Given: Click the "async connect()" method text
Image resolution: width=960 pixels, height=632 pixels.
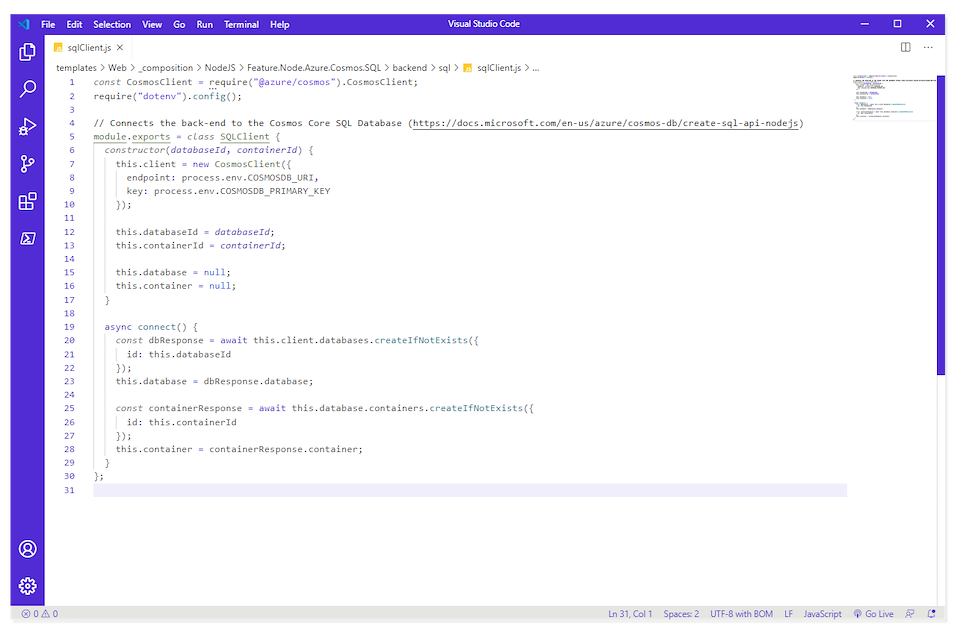Looking at the screenshot, I should pyautogui.click(x=146, y=327).
